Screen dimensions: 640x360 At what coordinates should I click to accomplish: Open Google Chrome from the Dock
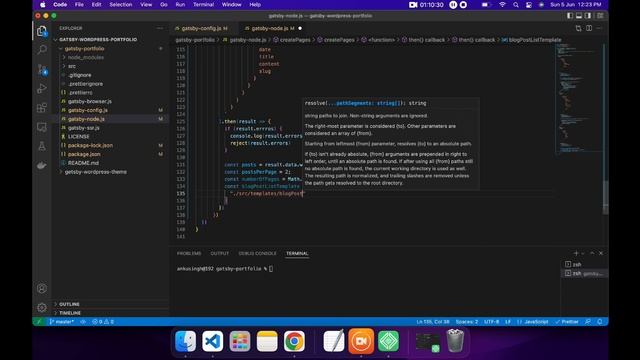tap(294, 341)
